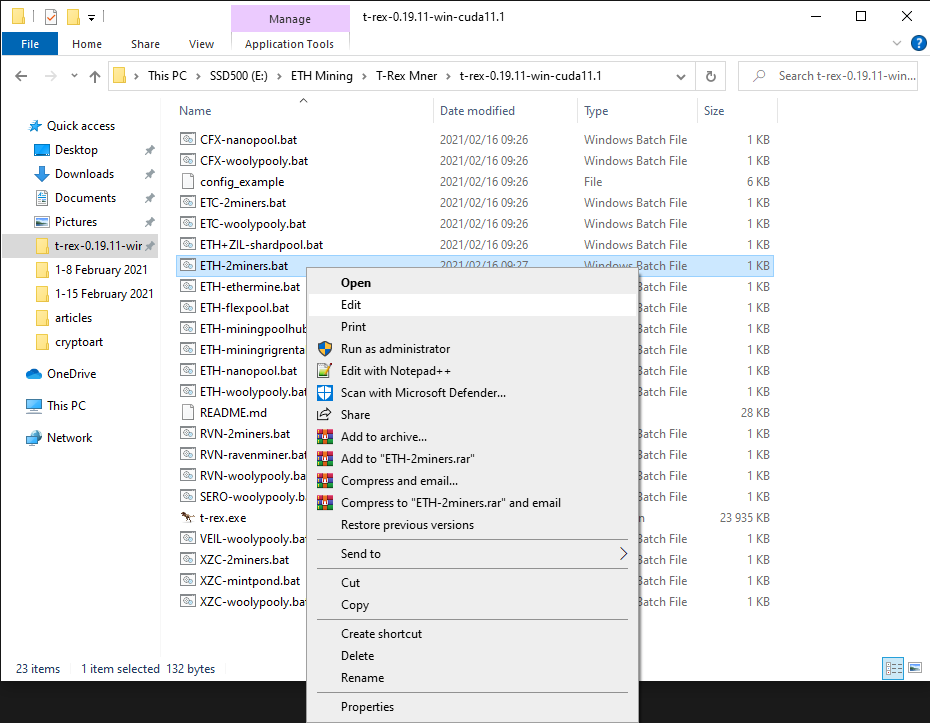Switch to Large icons view in status bar

coord(915,668)
